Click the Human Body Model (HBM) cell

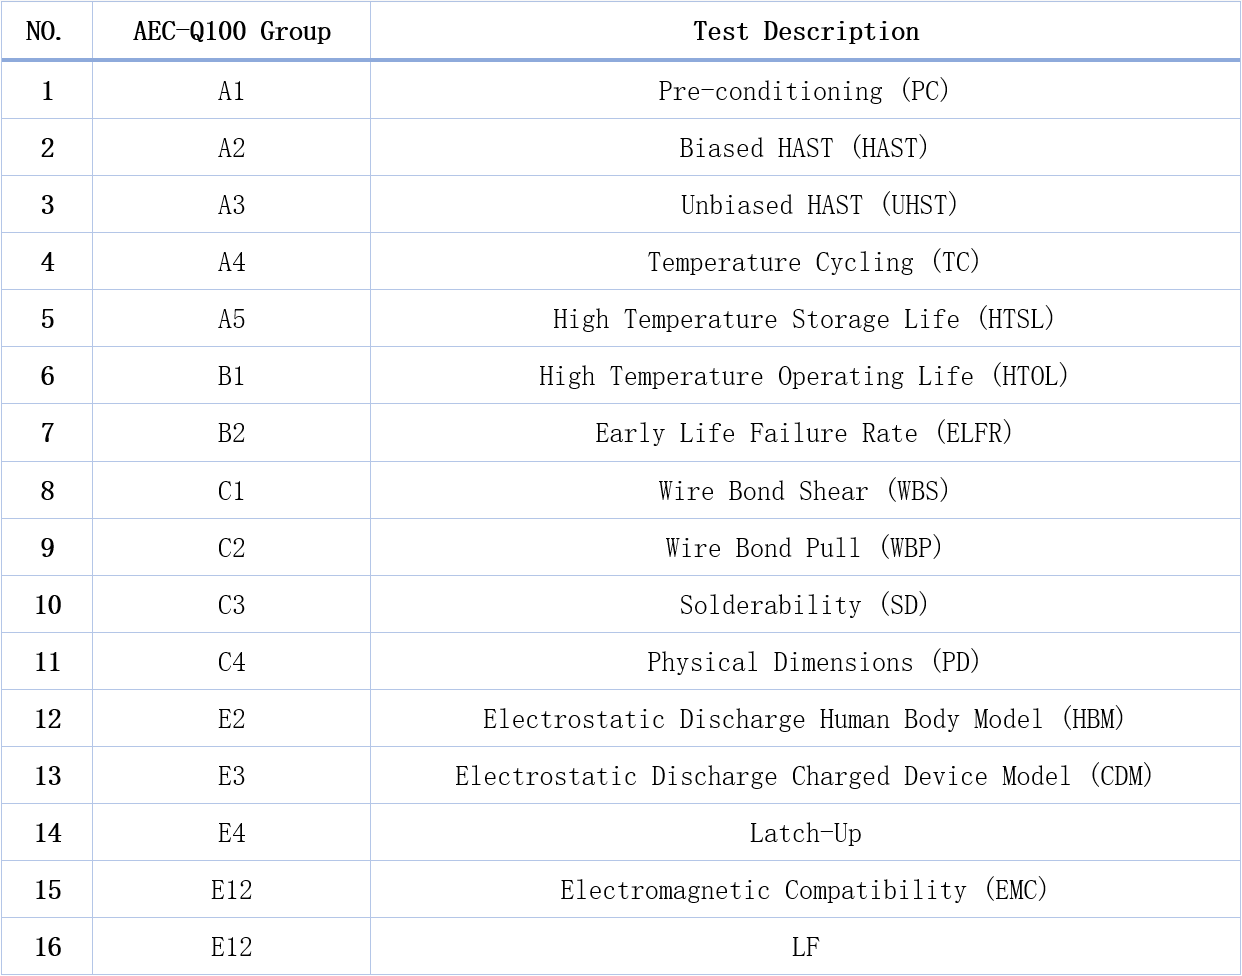click(x=804, y=719)
